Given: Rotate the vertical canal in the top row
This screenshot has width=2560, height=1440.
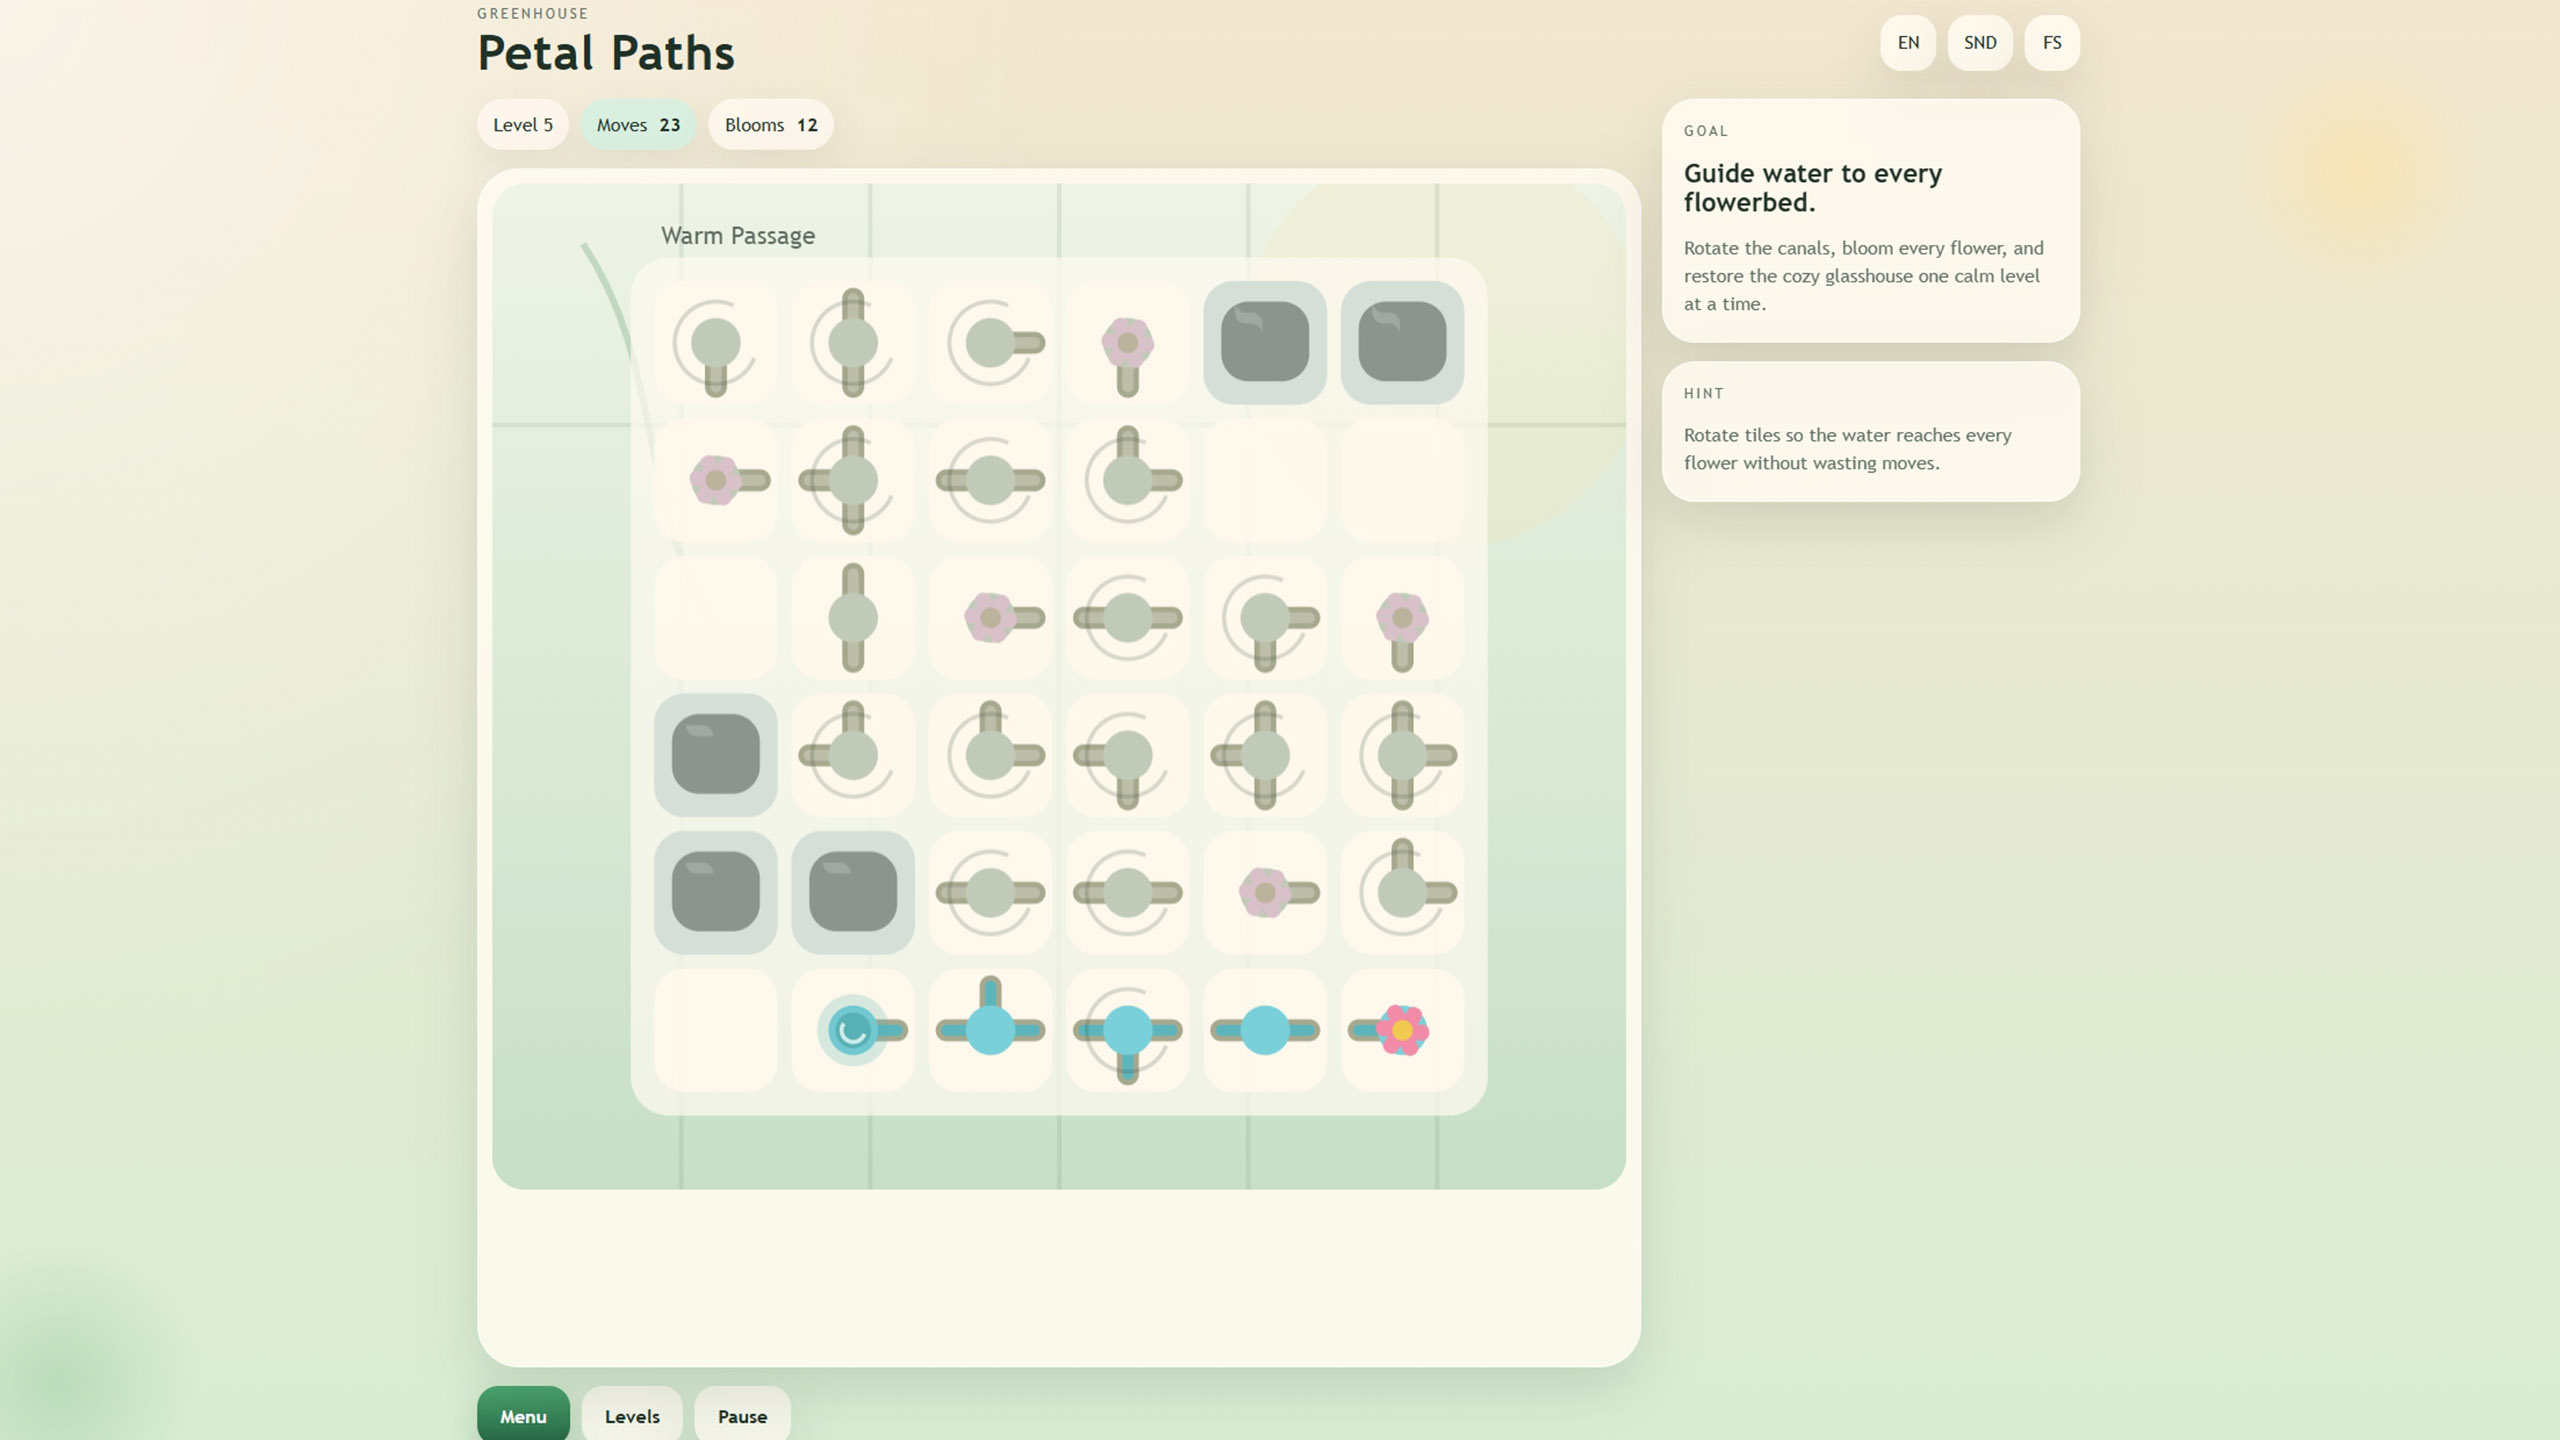Looking at the screenshot, I should (853, 343).
